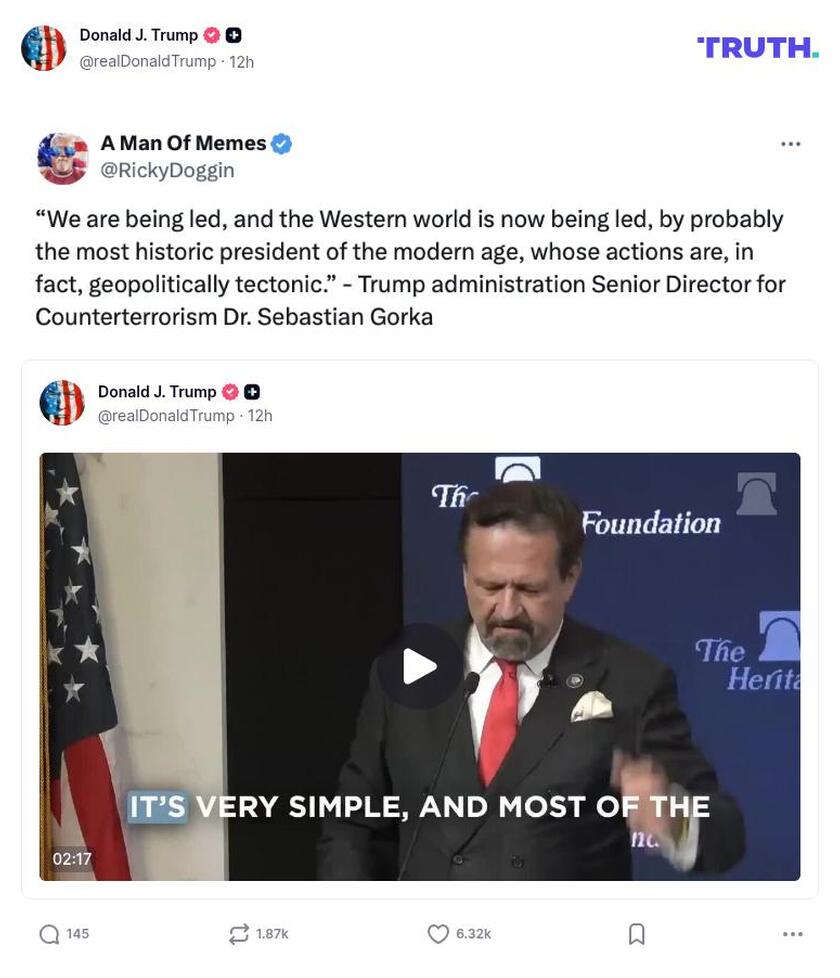
Task: Open the bottom more options ellipsis
Action: (792, 934)
